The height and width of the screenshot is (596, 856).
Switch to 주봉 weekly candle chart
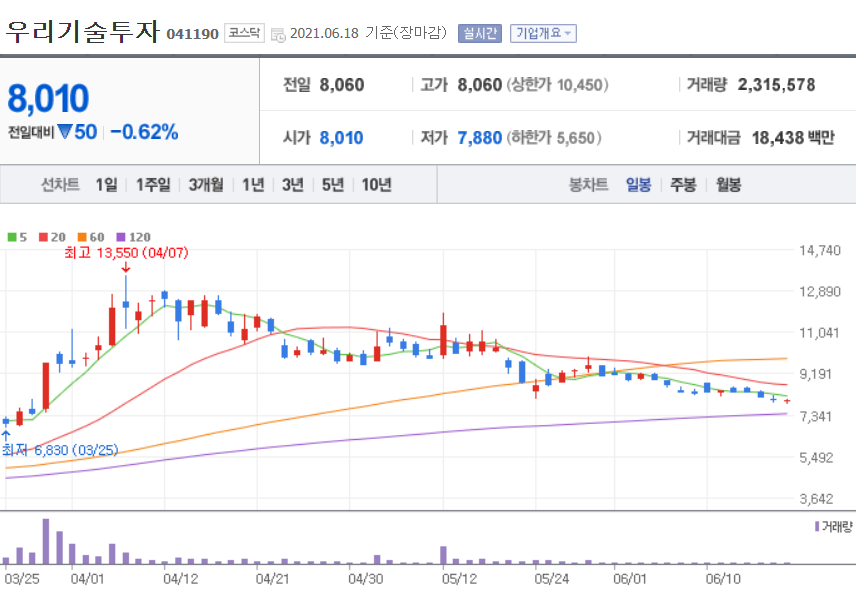point(683,185)
